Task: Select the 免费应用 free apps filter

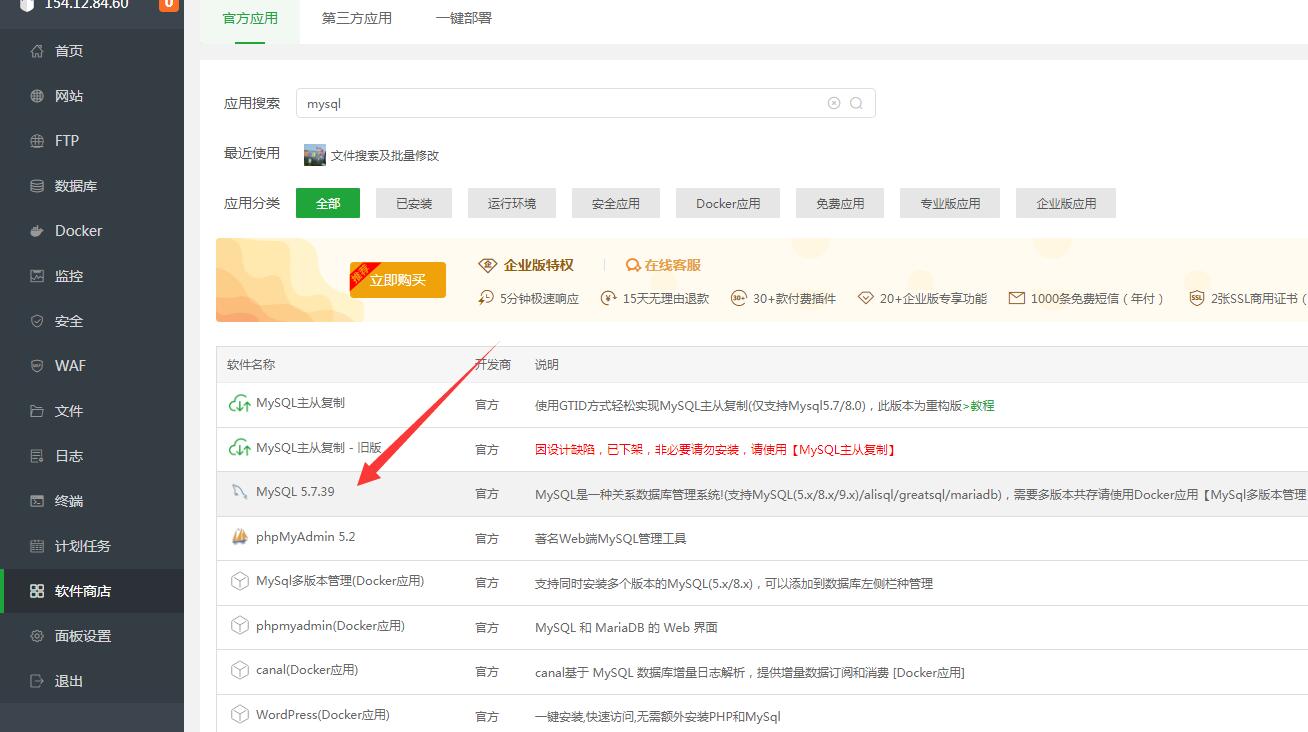Action: coord(839,202)
